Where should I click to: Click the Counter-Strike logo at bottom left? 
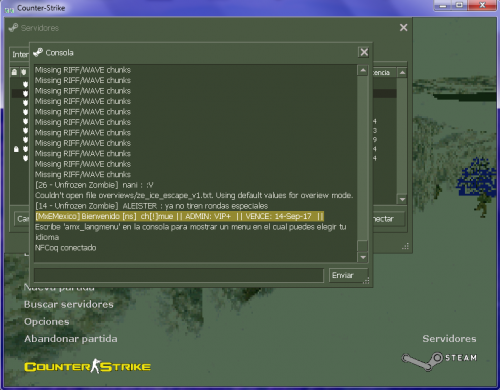coord(87,367)
